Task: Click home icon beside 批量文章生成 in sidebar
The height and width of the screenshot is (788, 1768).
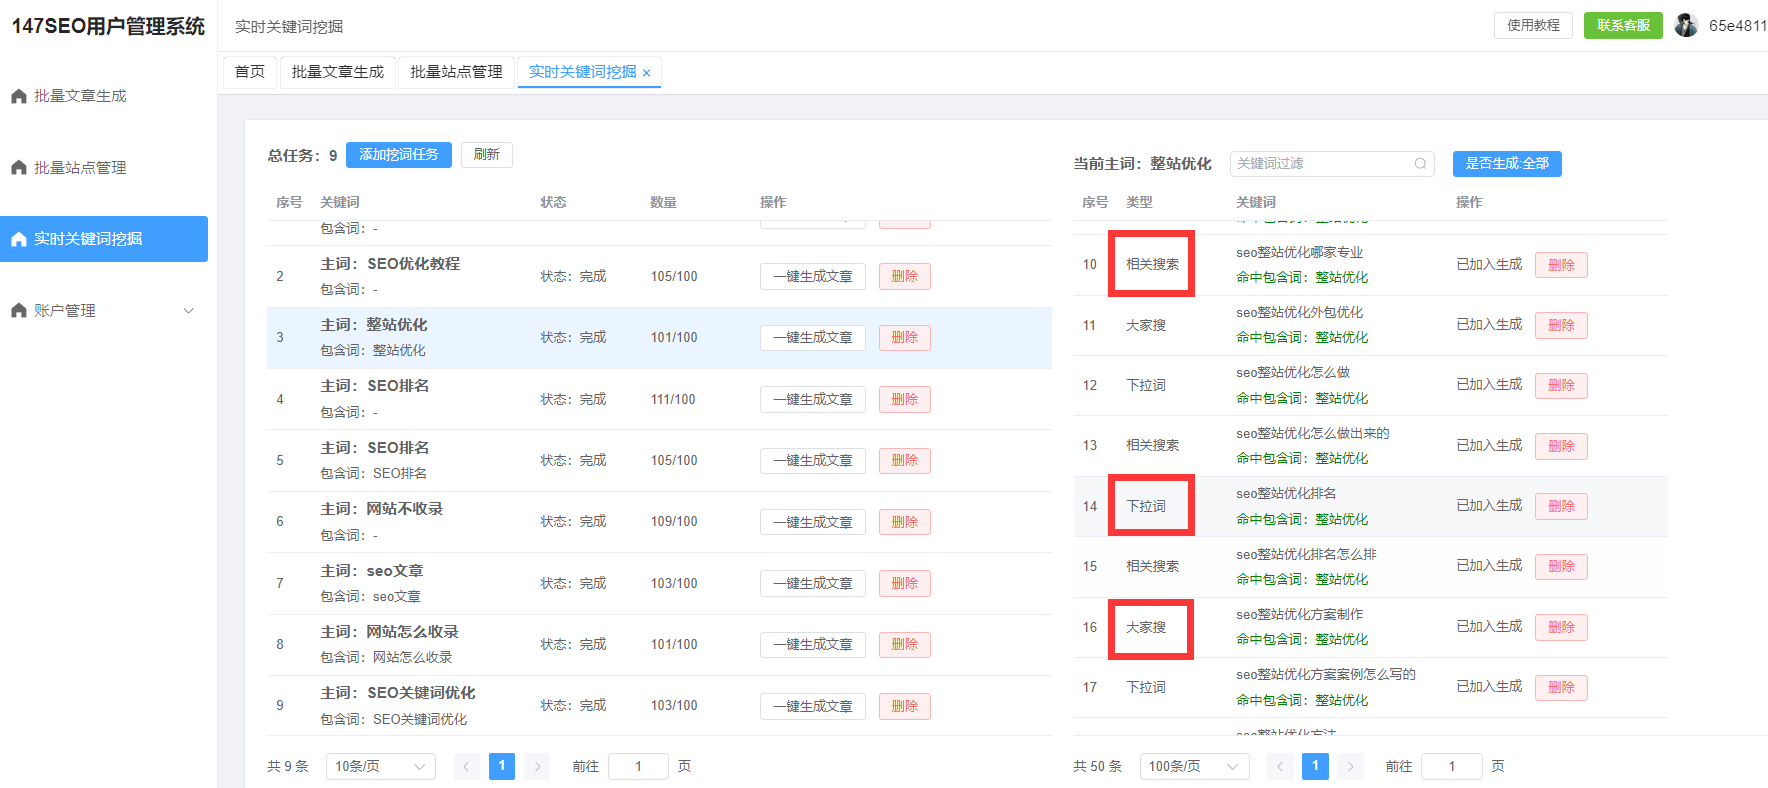Action: pos(19,96)
